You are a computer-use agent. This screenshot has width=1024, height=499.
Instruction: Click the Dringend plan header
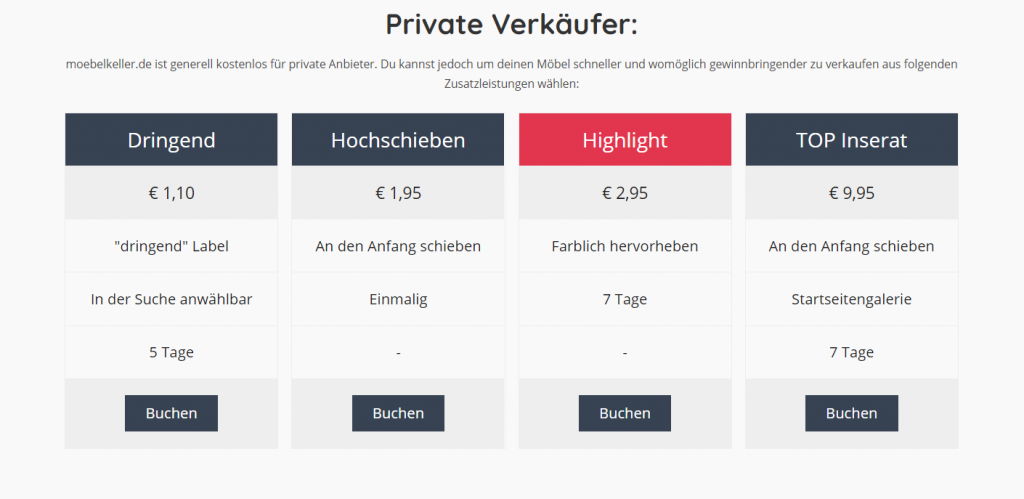171,140
